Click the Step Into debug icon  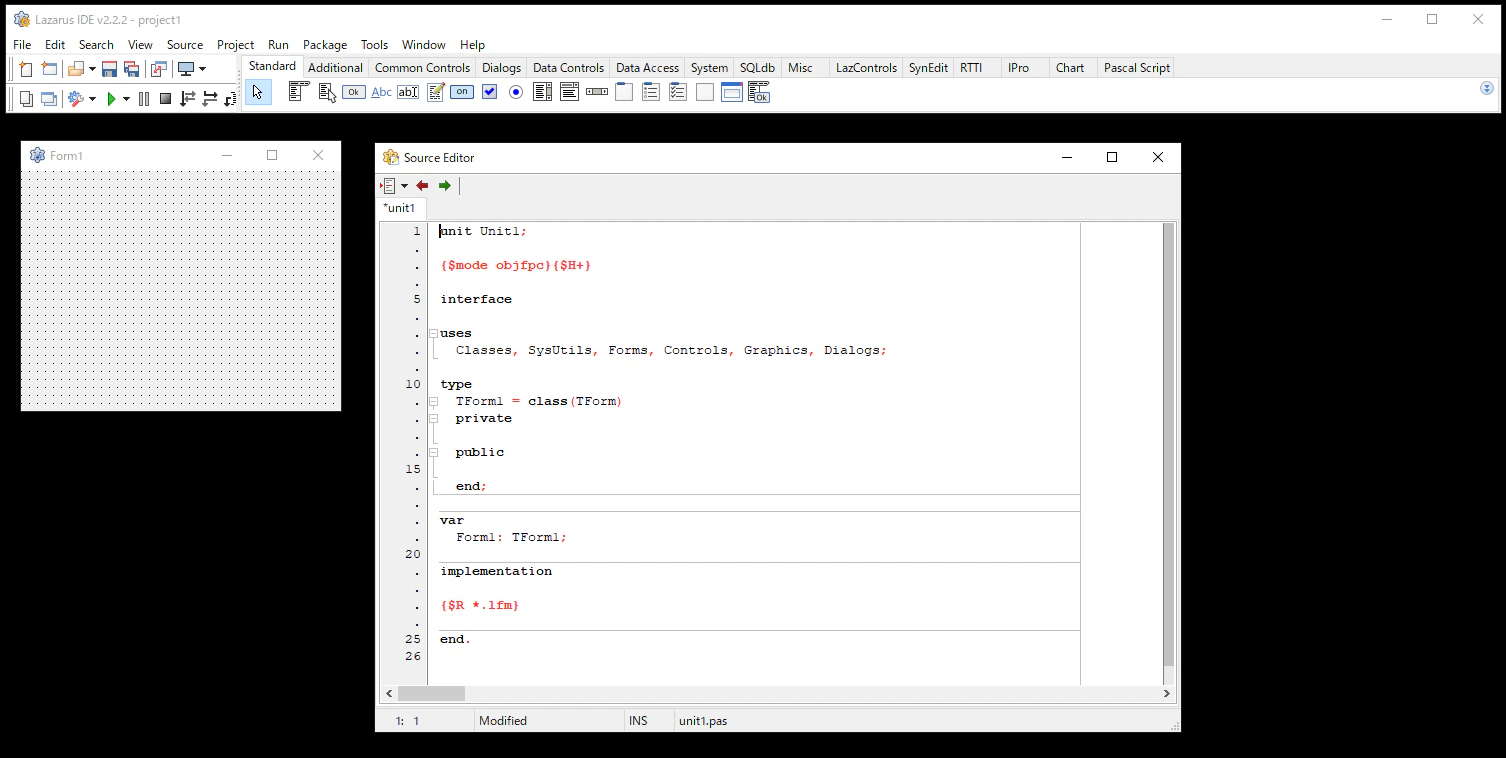click(x=187, y=98)
